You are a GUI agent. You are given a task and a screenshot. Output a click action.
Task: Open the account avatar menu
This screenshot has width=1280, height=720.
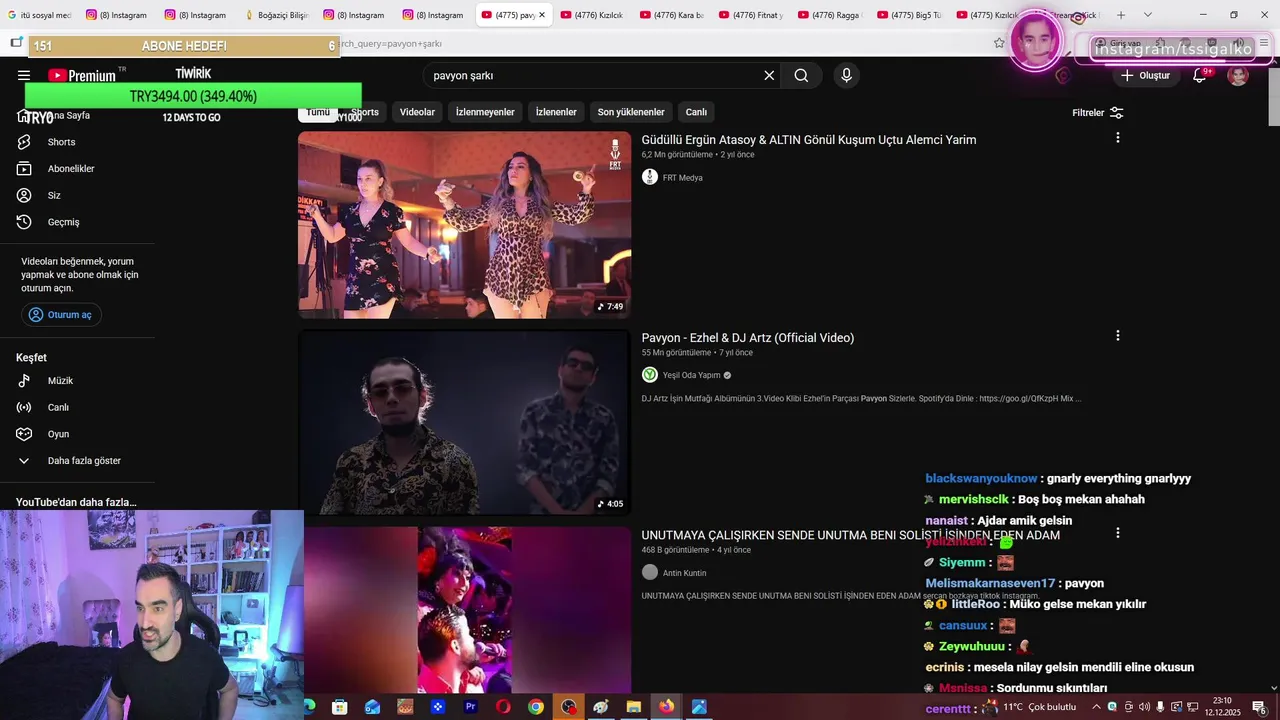click(x=1238, y=75)
